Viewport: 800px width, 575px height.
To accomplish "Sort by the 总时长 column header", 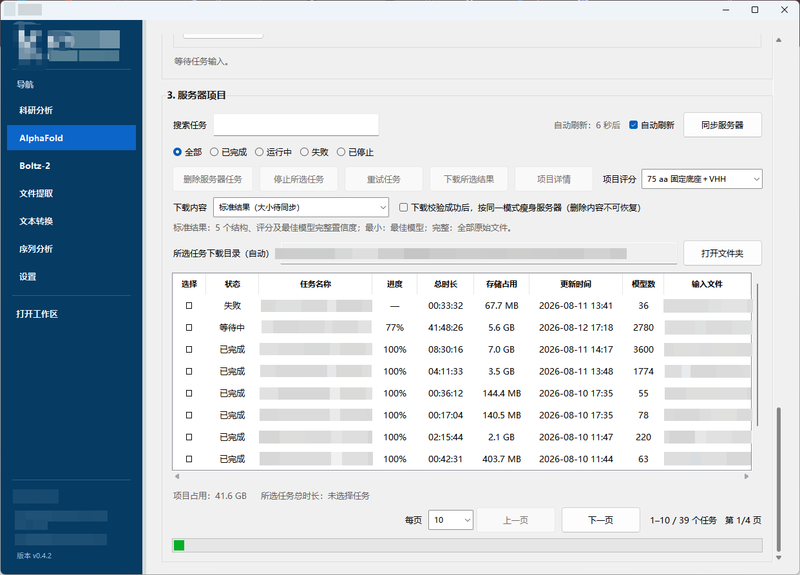I will 445,284.
